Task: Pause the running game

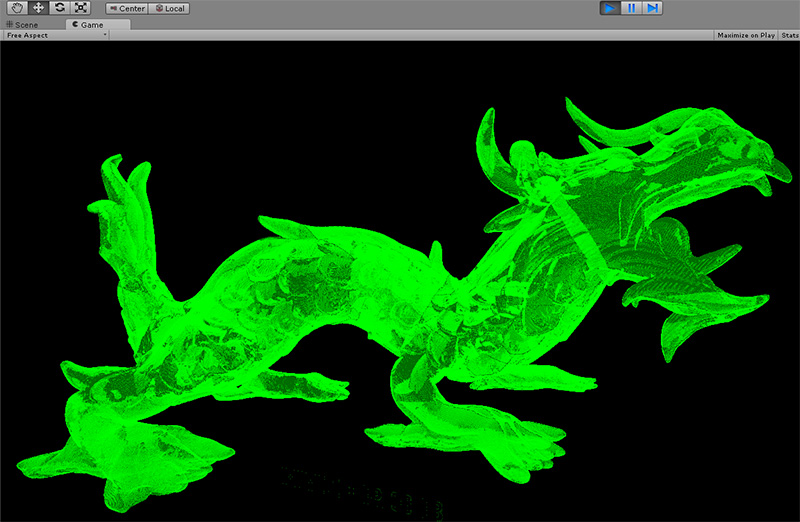Action: (x=631, y=8)
